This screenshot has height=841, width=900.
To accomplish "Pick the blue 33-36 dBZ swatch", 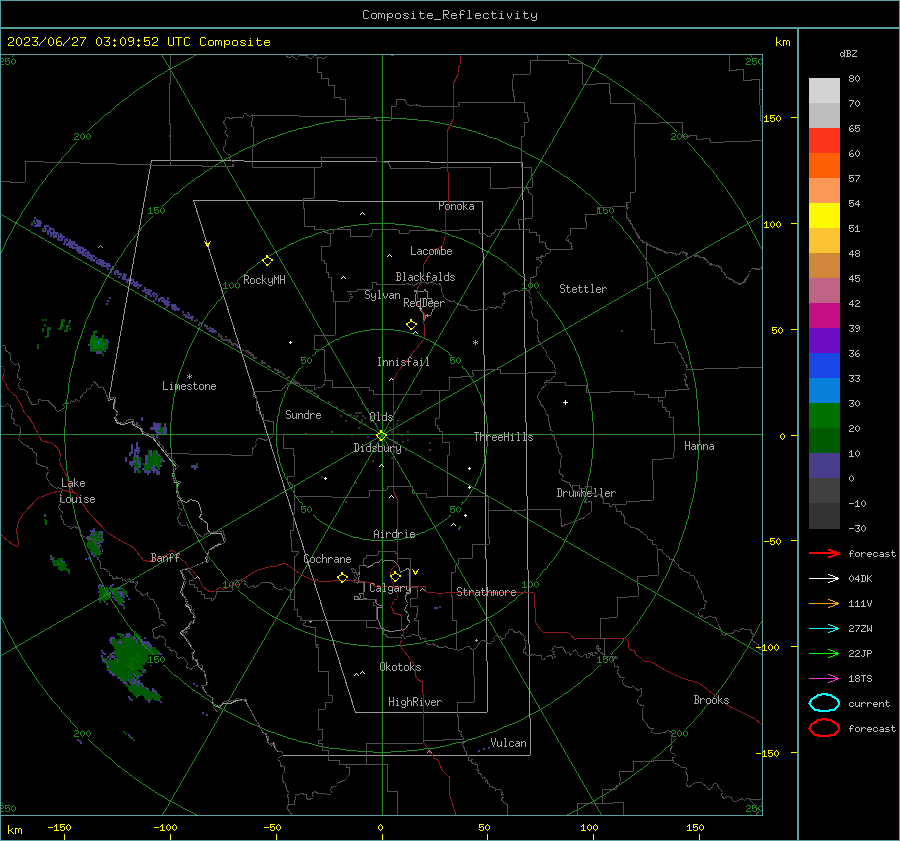I will (824, 366).
